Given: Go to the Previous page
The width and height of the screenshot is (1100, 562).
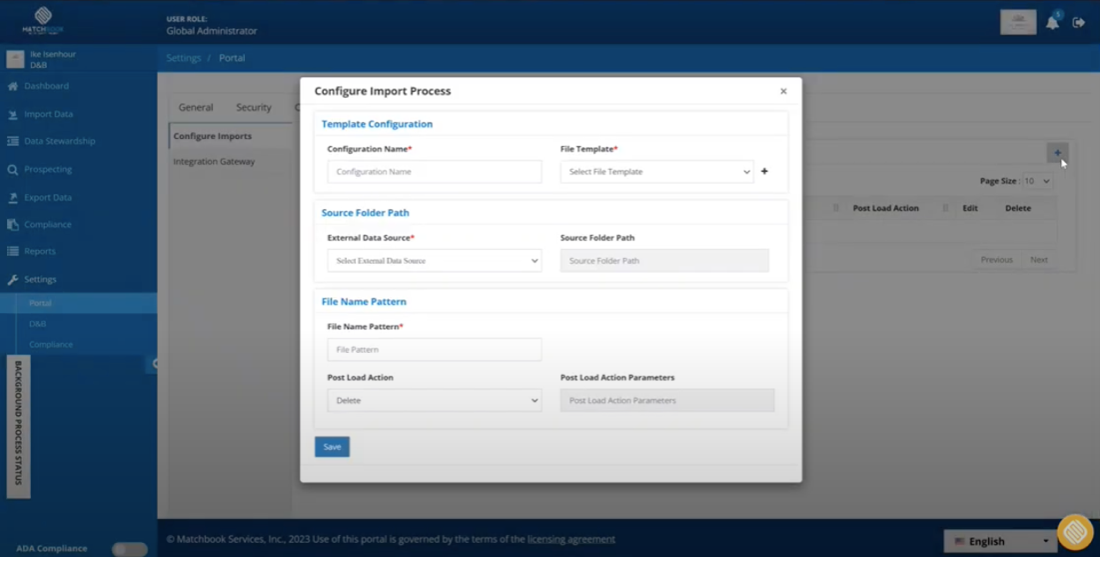Looking at the screenshot, I should 996,260.
